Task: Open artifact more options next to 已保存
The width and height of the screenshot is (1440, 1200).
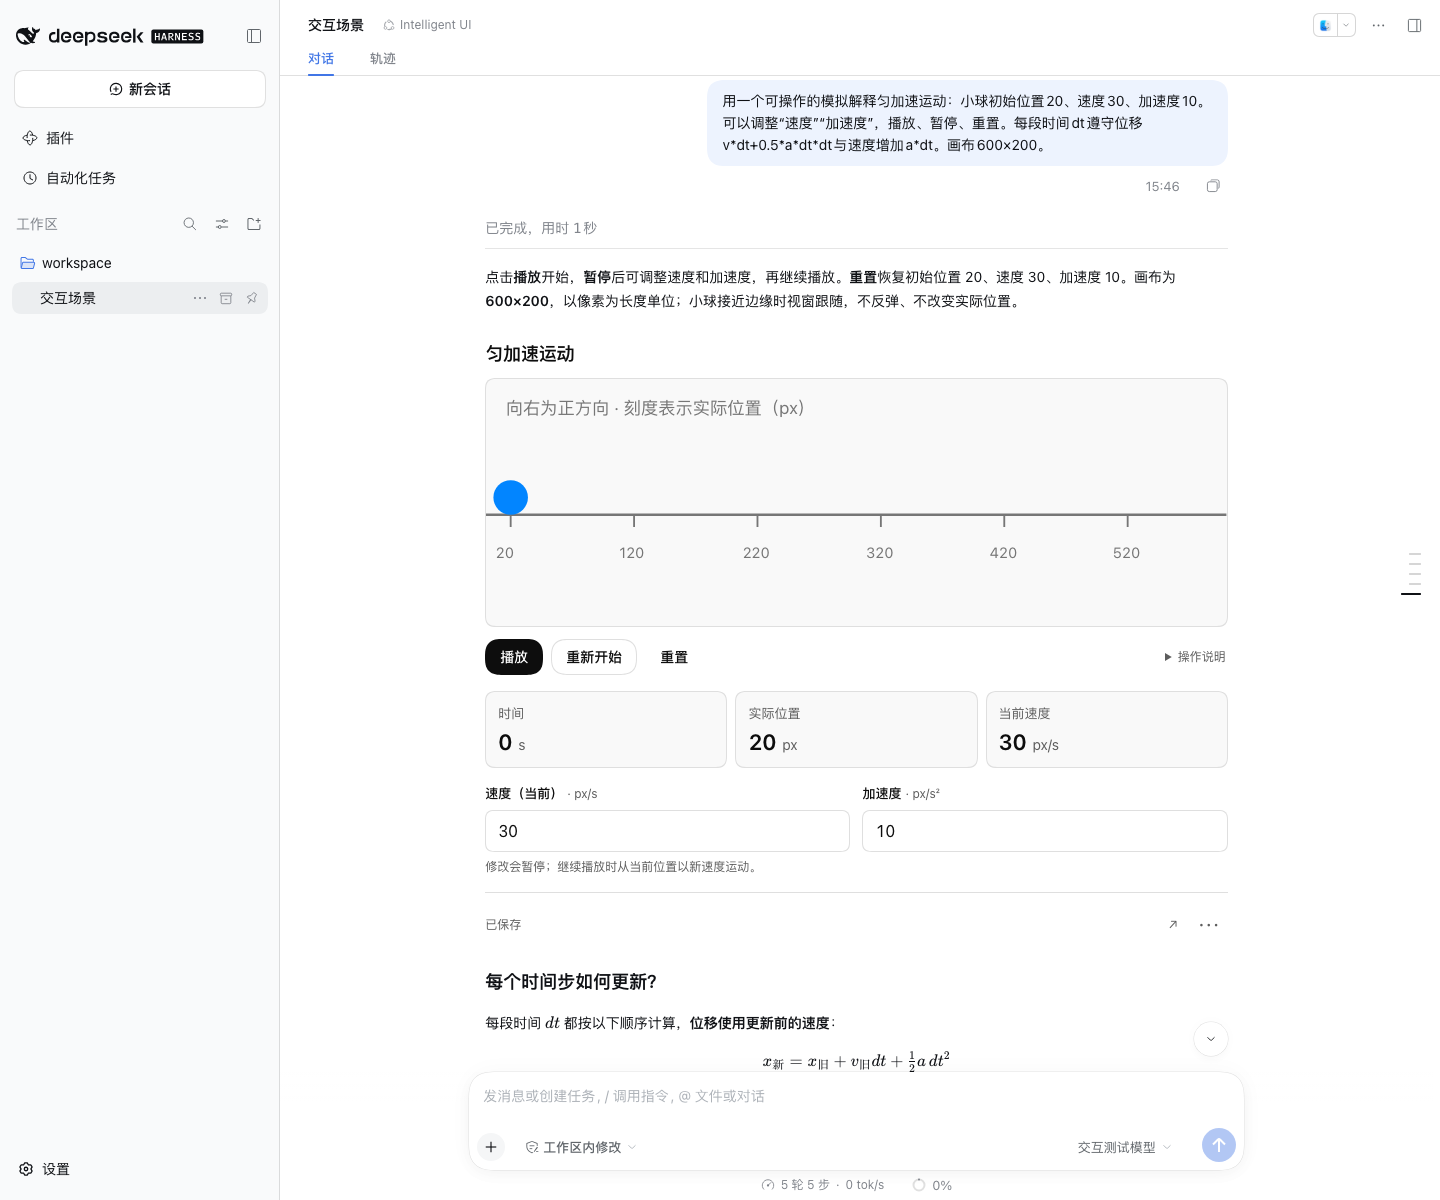Action: pos(1209,924)
